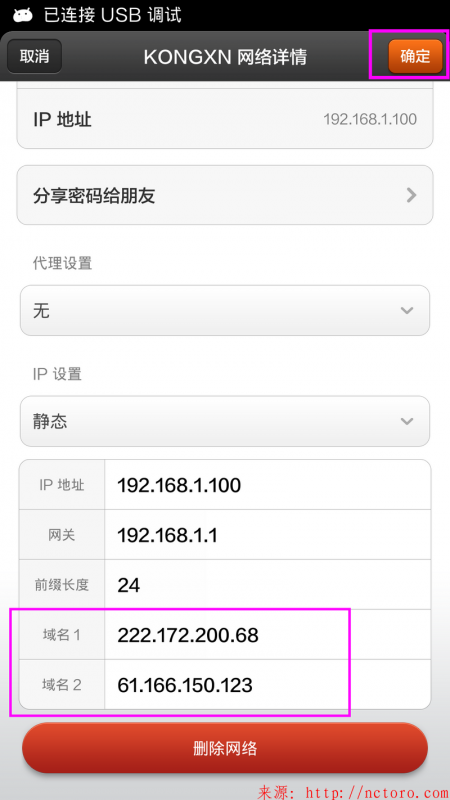The image size is (450, 800).
Task: Edit the prefix length field 24
Action: pyautogui.click(x=267, y=585)
